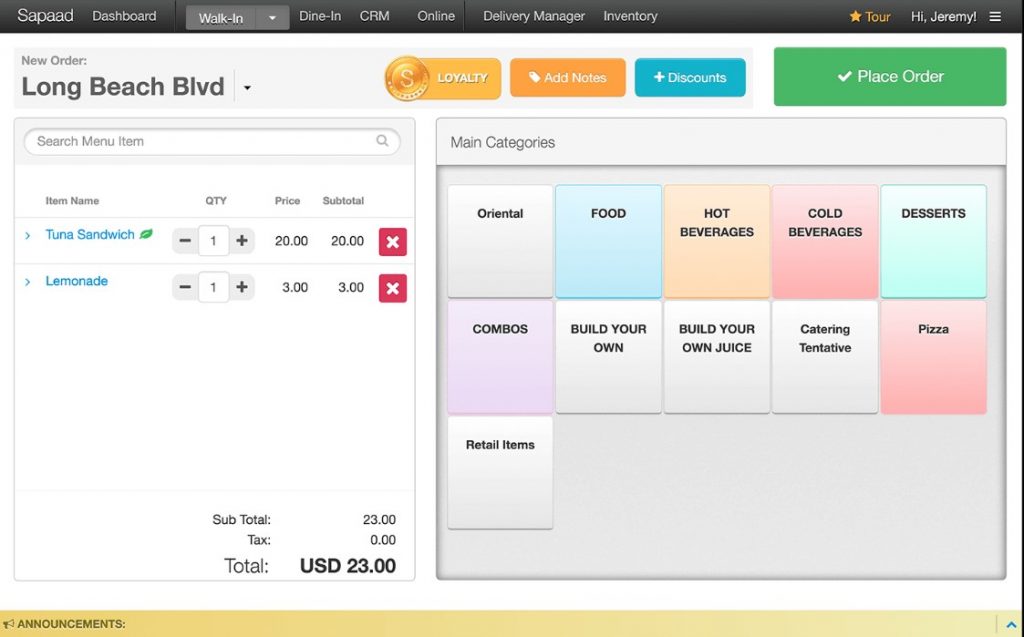The width and height of the screenshot is (1024, 637).
Task: Expand the Tuna Sandwich row chevron
Action: (x=27, y=235)
